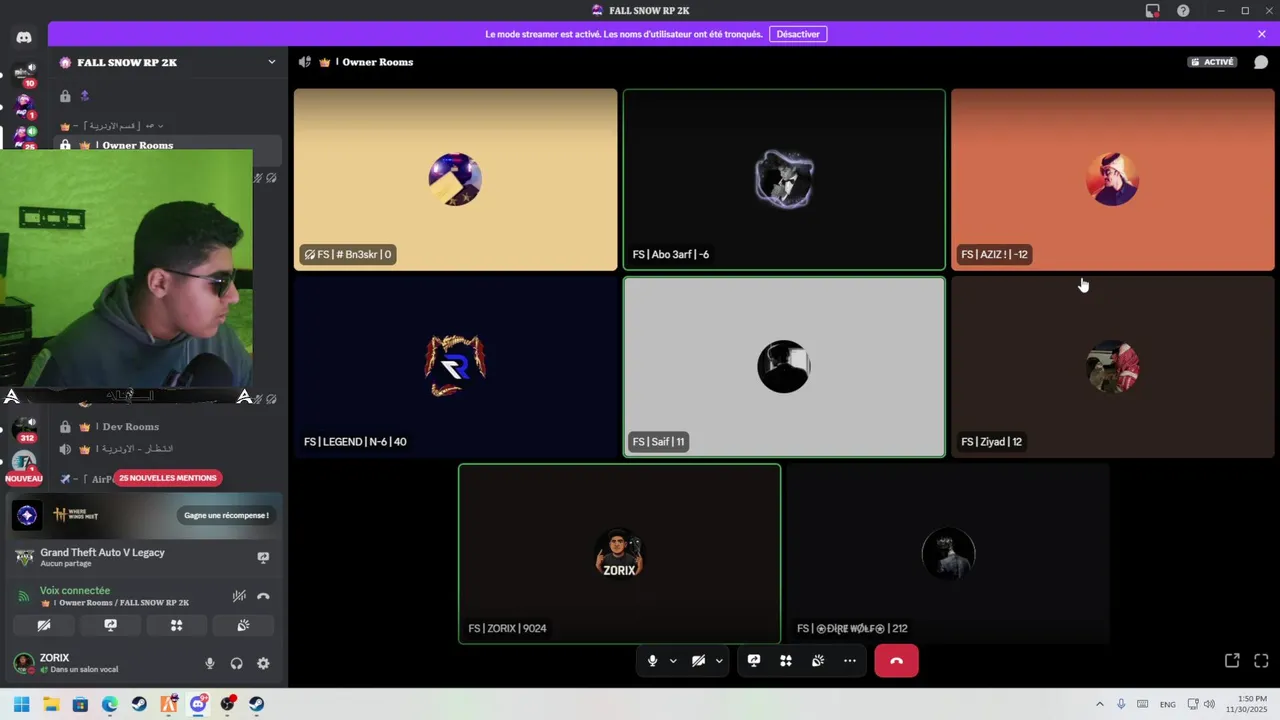Open server icon with 1 notification badge
The width and height of the screenshot is (1280, 720).
pos(24,104)
